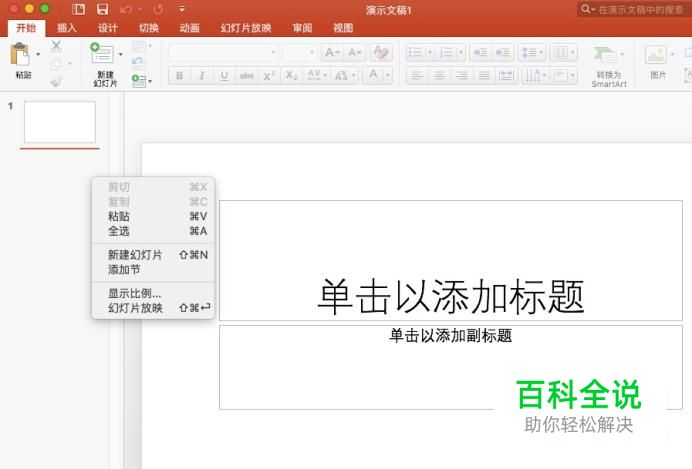Switch to the 切换 (Transitions) tab
Image resolution: width=692 pixels, height=469 pixels.
[x=149, y=28]
